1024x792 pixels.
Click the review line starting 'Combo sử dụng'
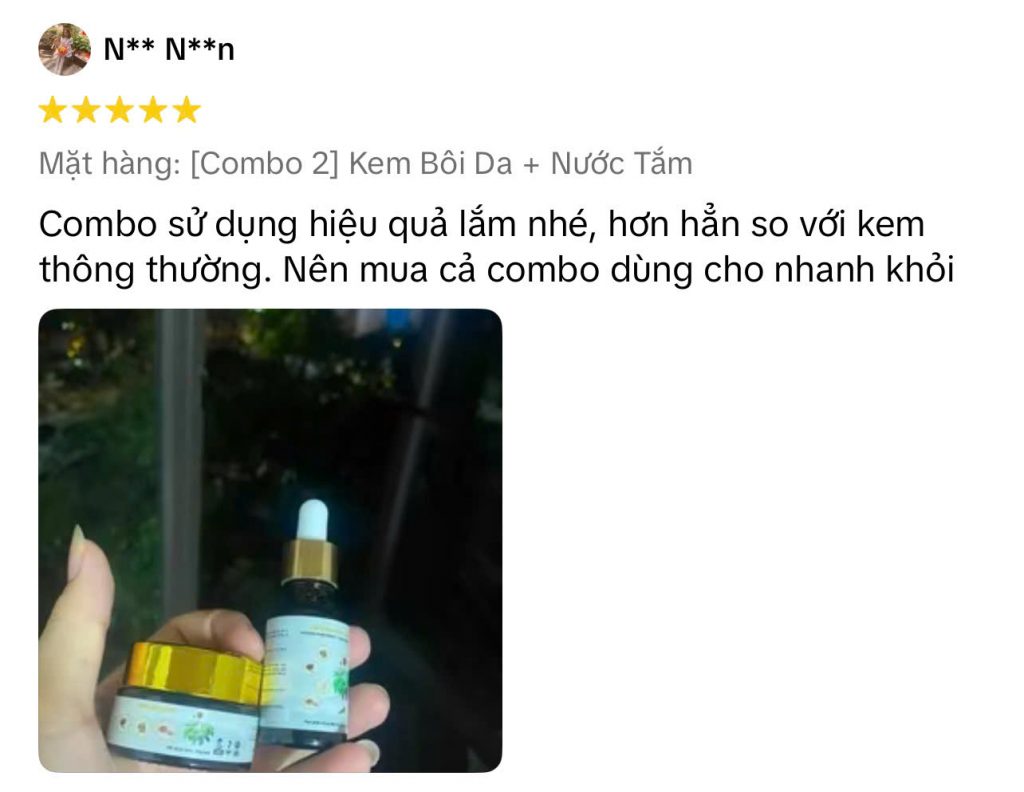[482, 225]
